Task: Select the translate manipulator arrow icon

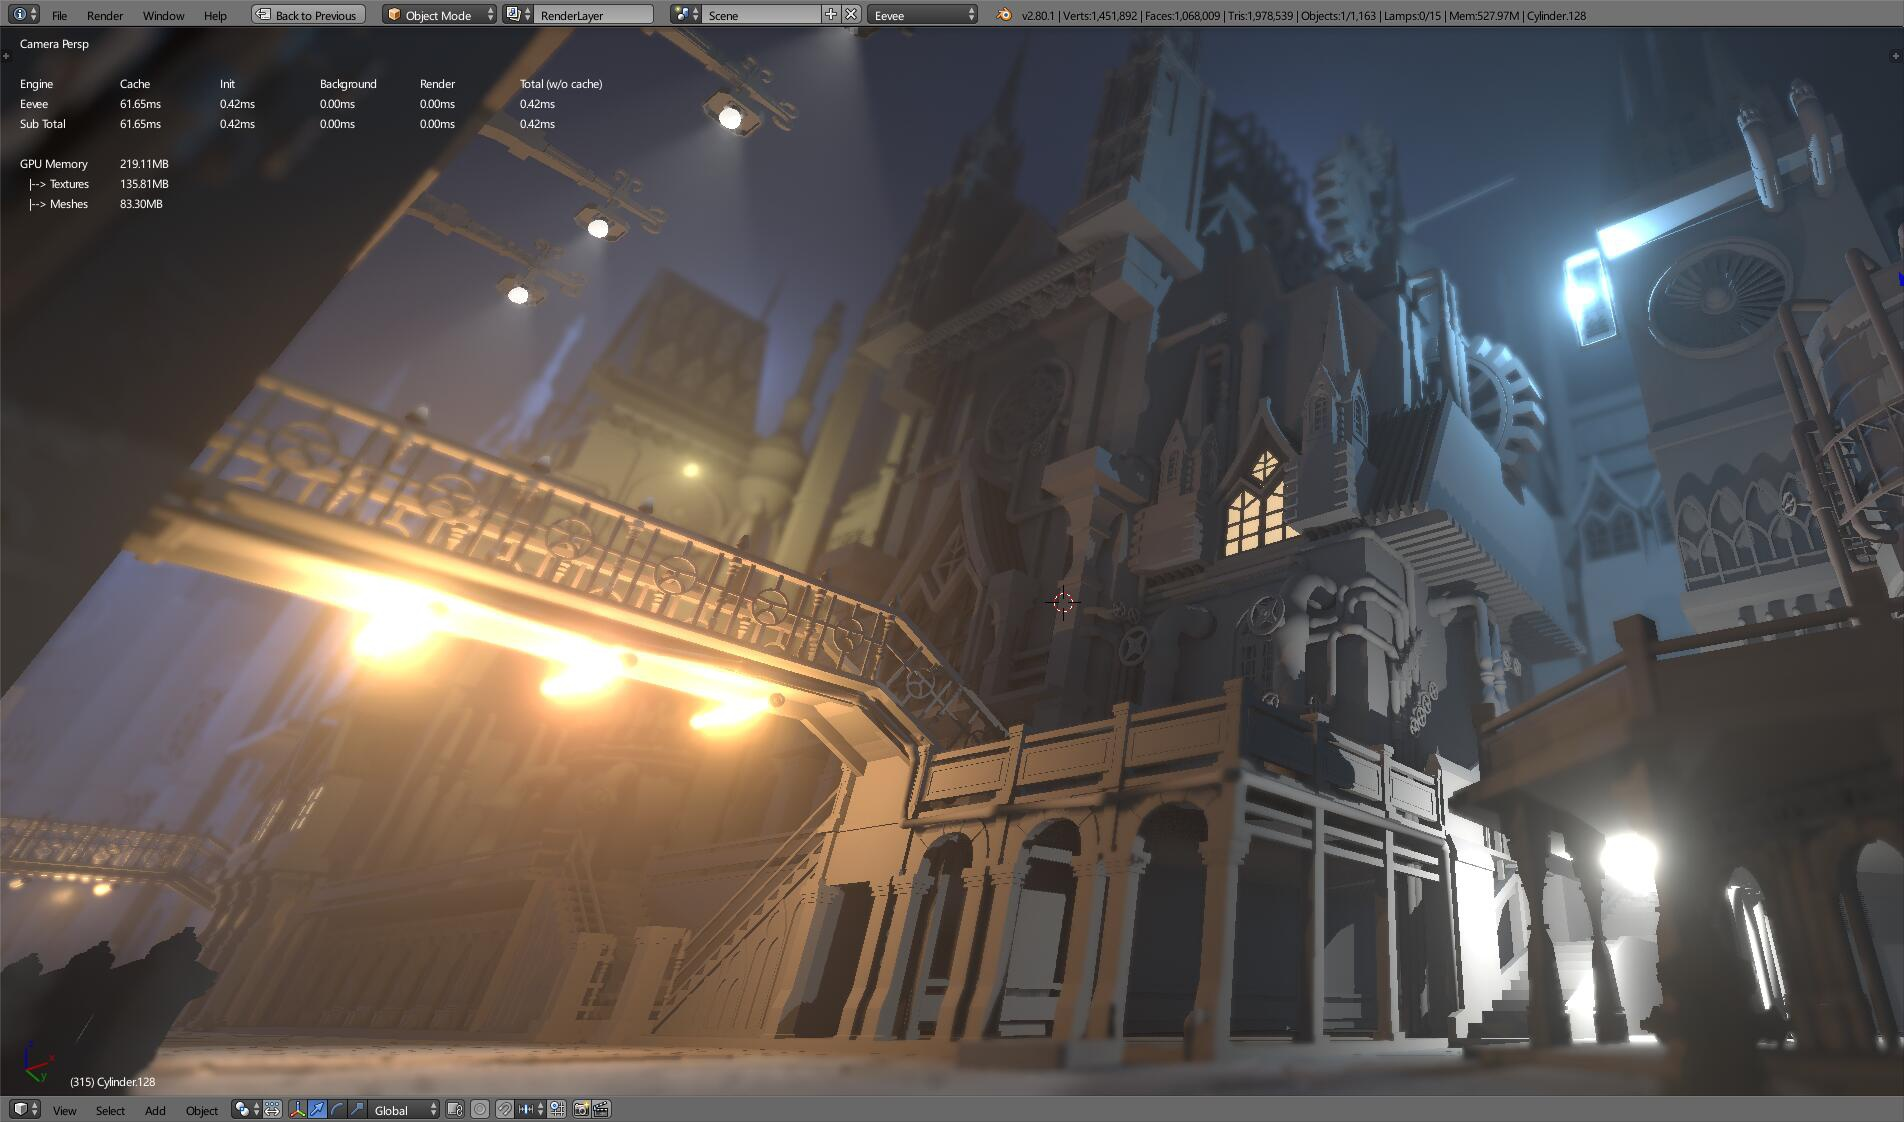Action: click(317, 1109)
